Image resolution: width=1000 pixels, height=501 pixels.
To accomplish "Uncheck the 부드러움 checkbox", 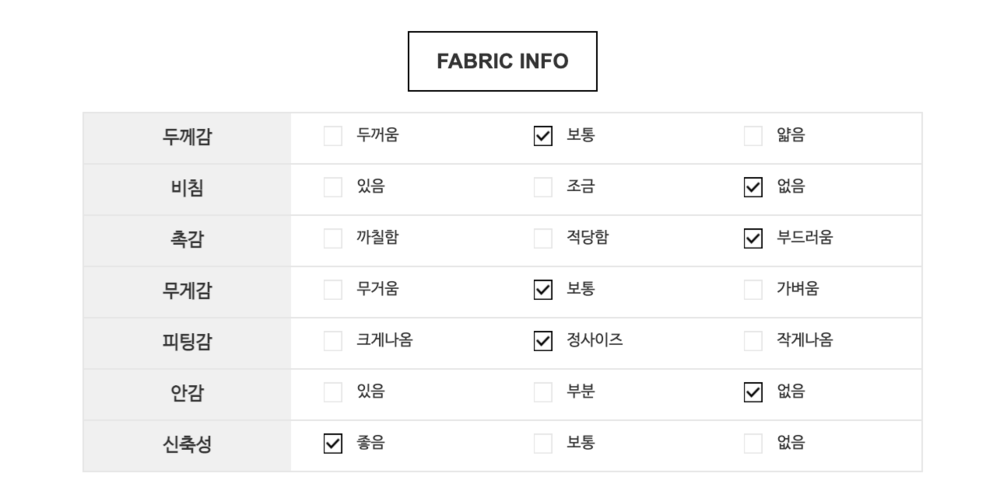I will pos(753,239).
